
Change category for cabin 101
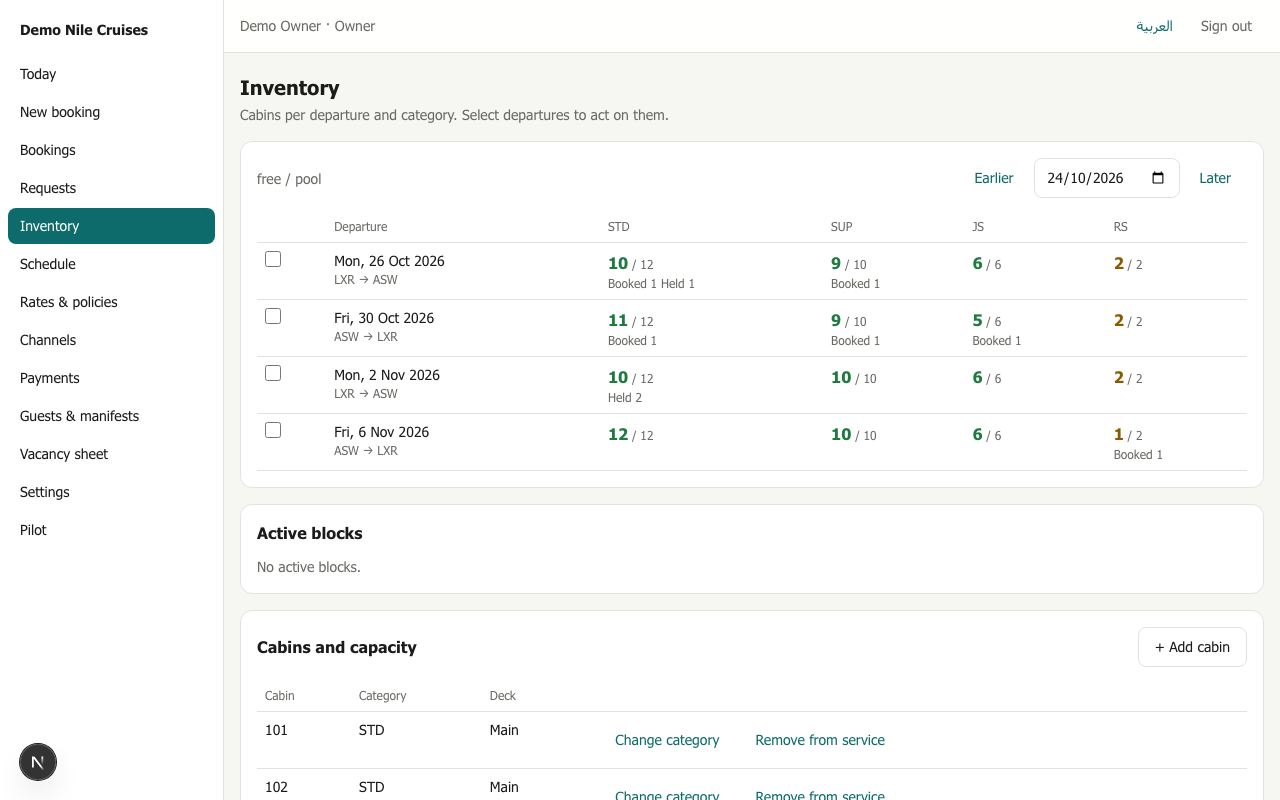pos(667,740)
